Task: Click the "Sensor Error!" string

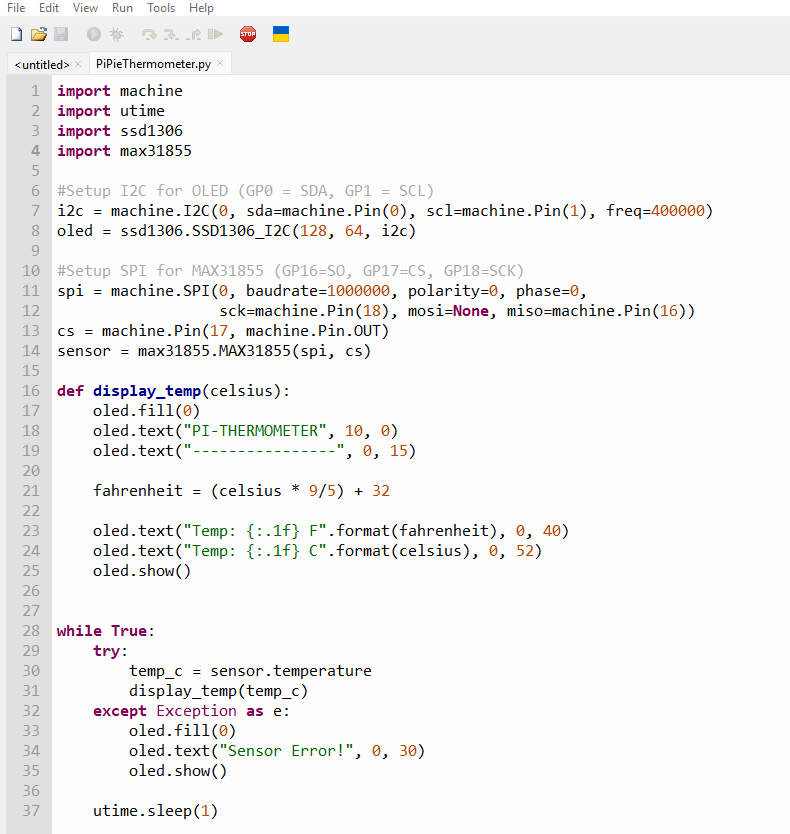Action: click(286, 751)
